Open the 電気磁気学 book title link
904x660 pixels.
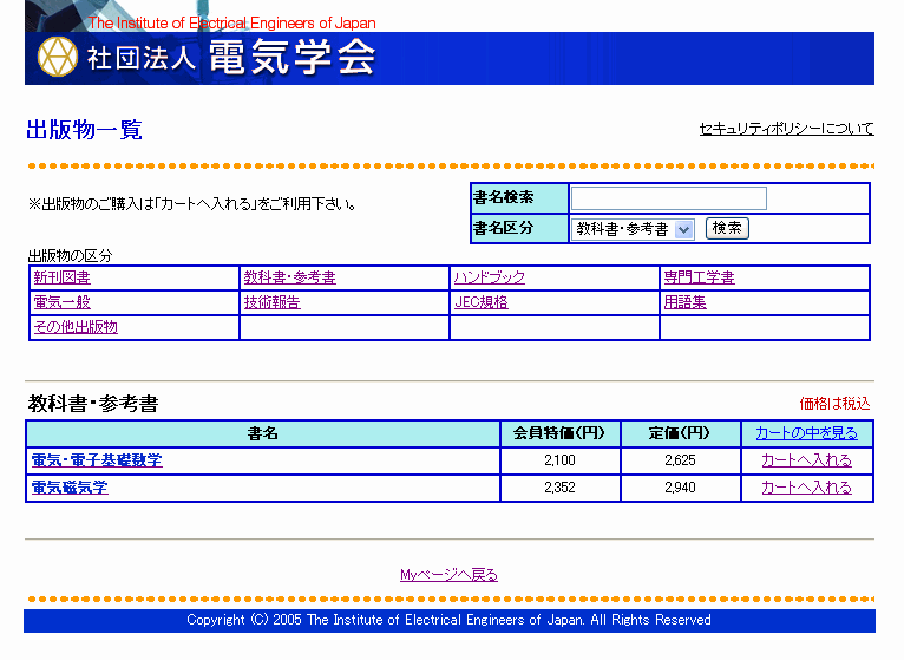pos(70,488)
